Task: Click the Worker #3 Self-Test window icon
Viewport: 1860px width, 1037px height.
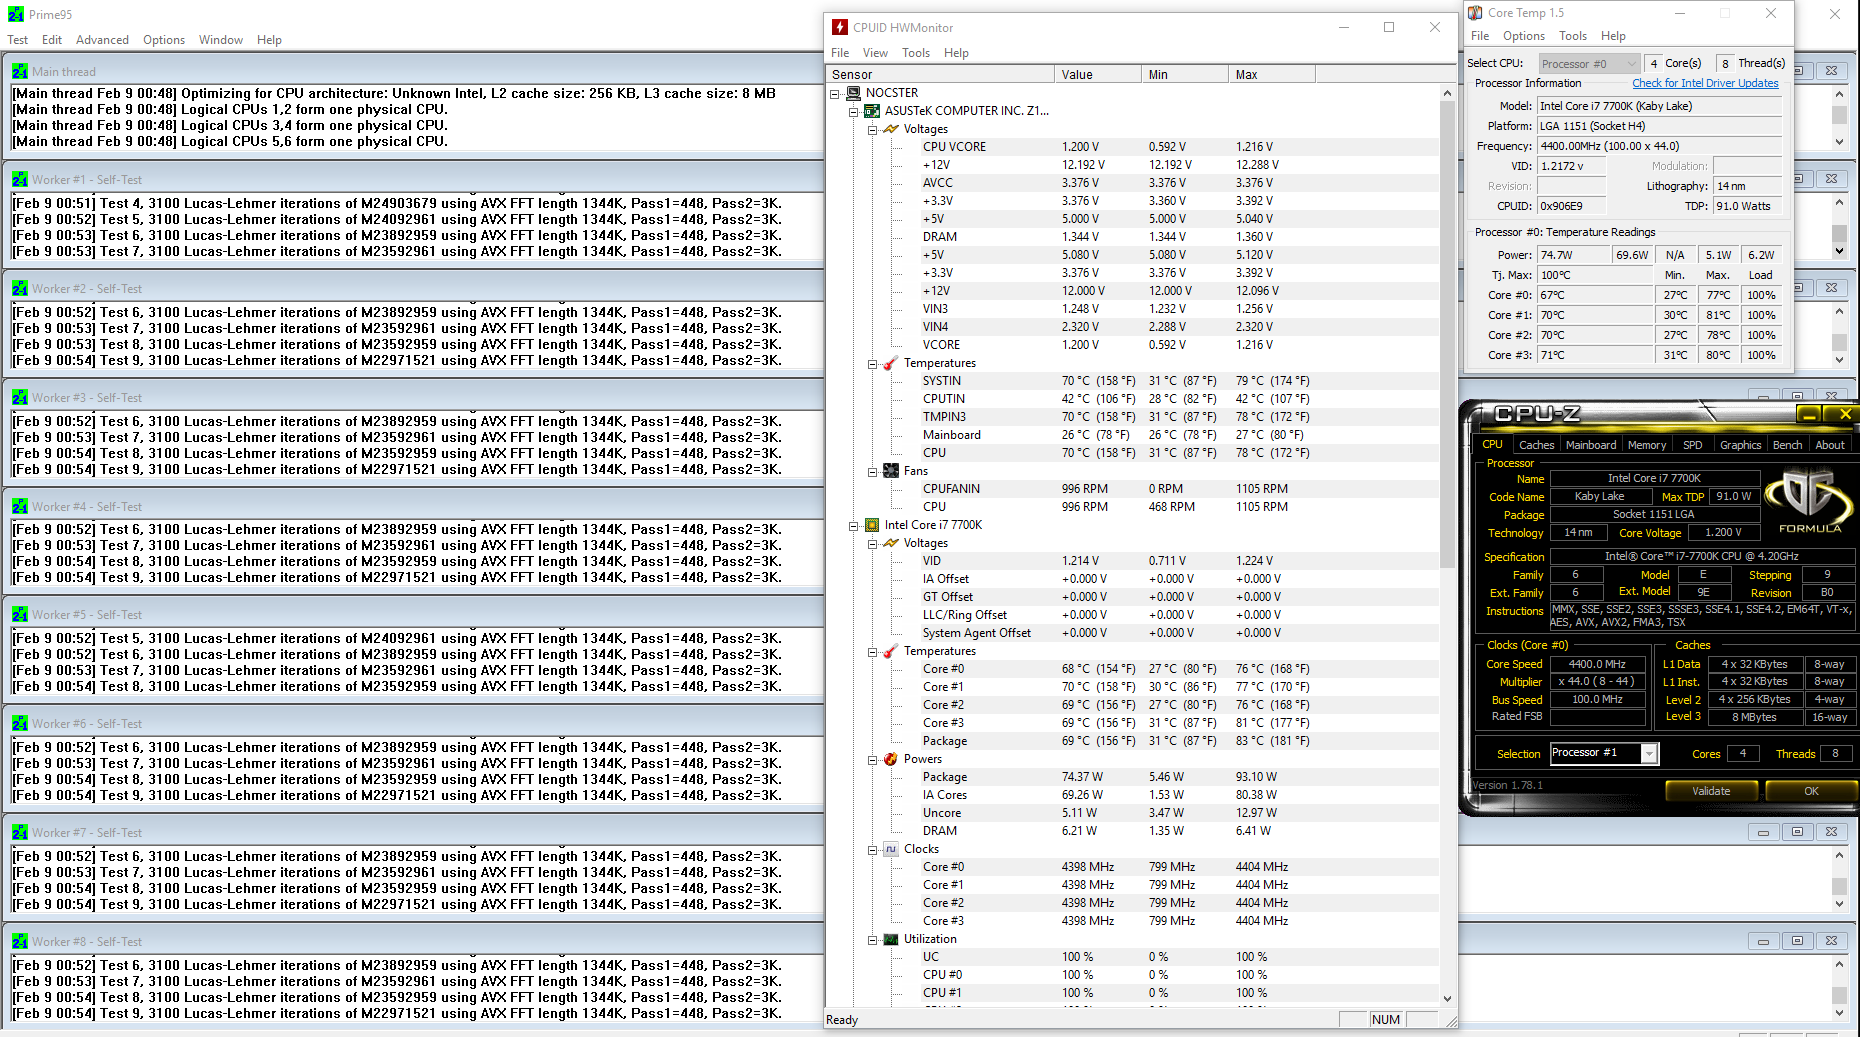Action: 20,397
